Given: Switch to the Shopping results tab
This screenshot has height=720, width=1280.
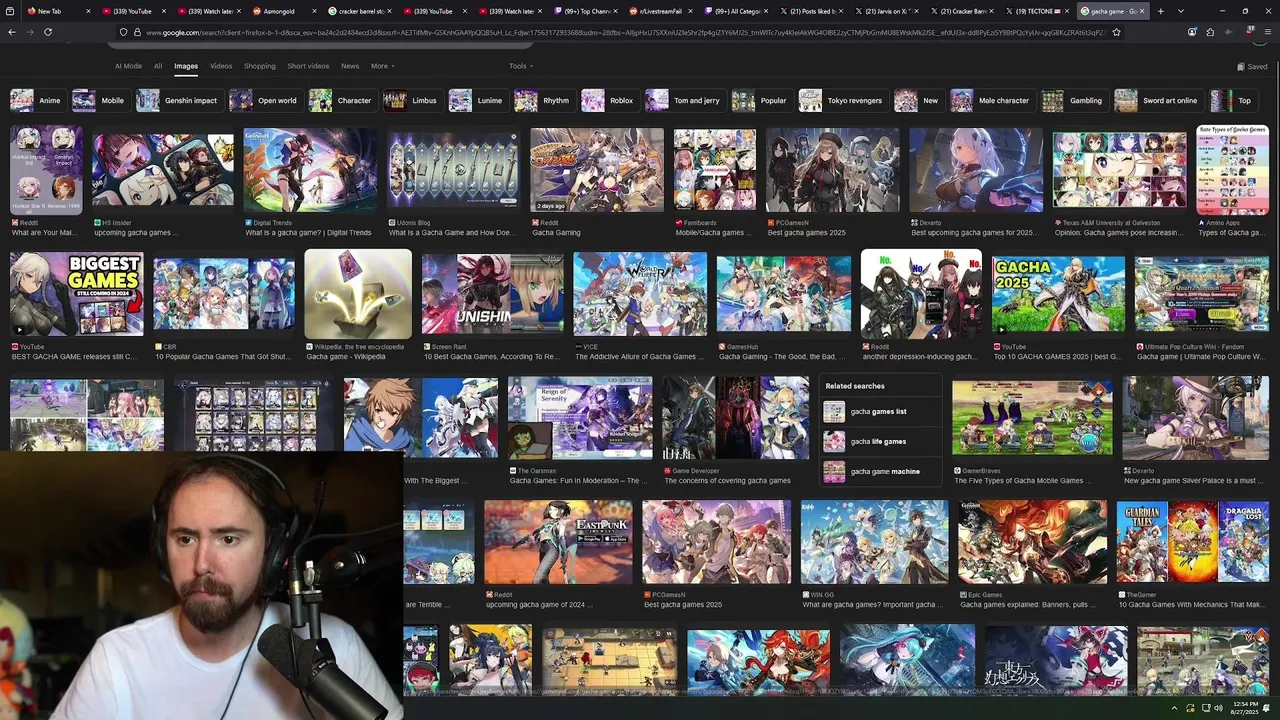Looking at the screenshot, I should click(259, 66).
